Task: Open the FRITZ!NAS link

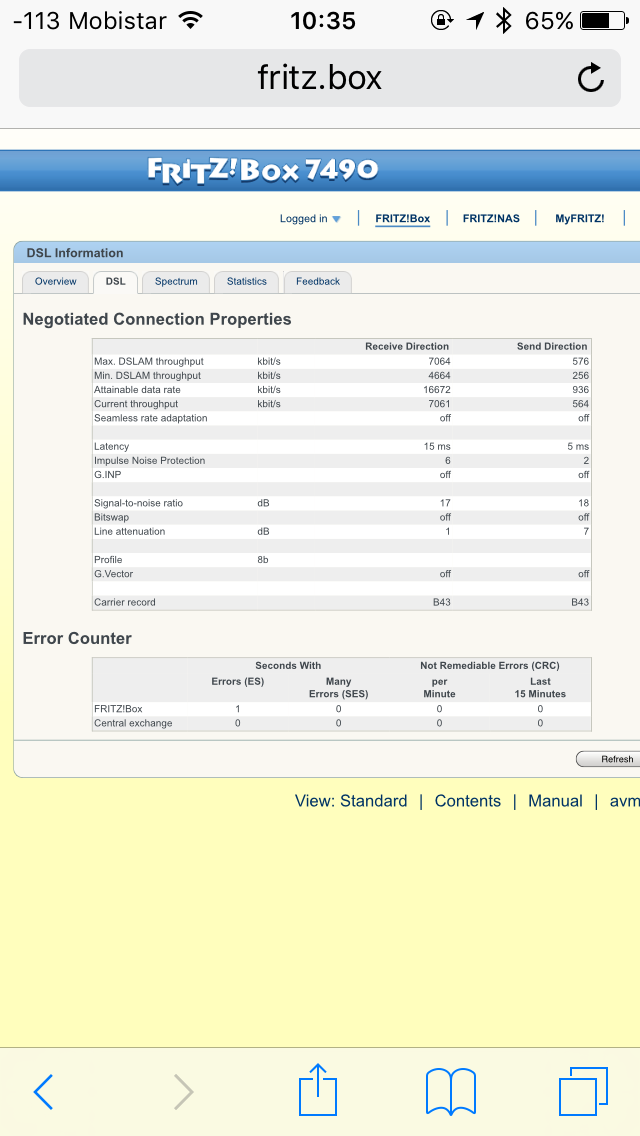Action: (491, 219)
